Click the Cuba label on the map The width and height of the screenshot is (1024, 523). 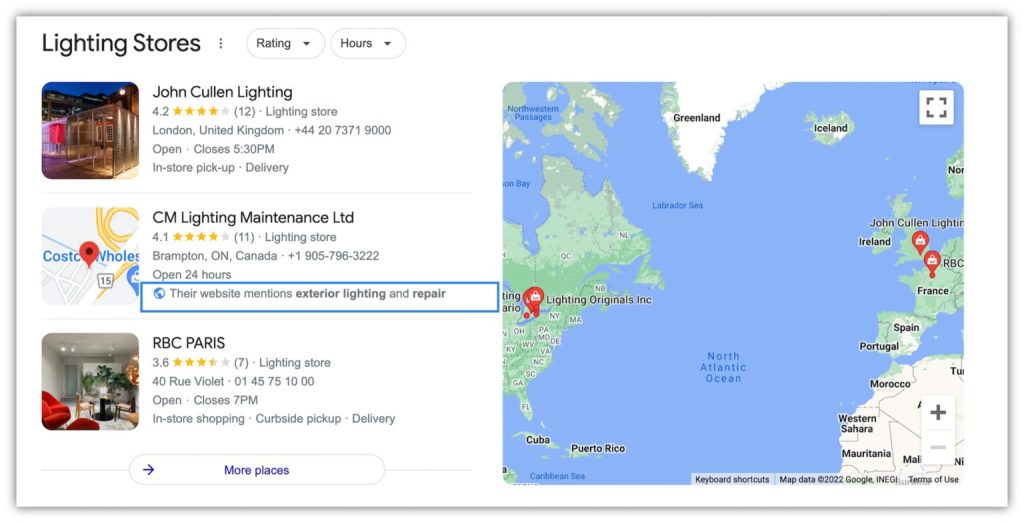point(538,440)
